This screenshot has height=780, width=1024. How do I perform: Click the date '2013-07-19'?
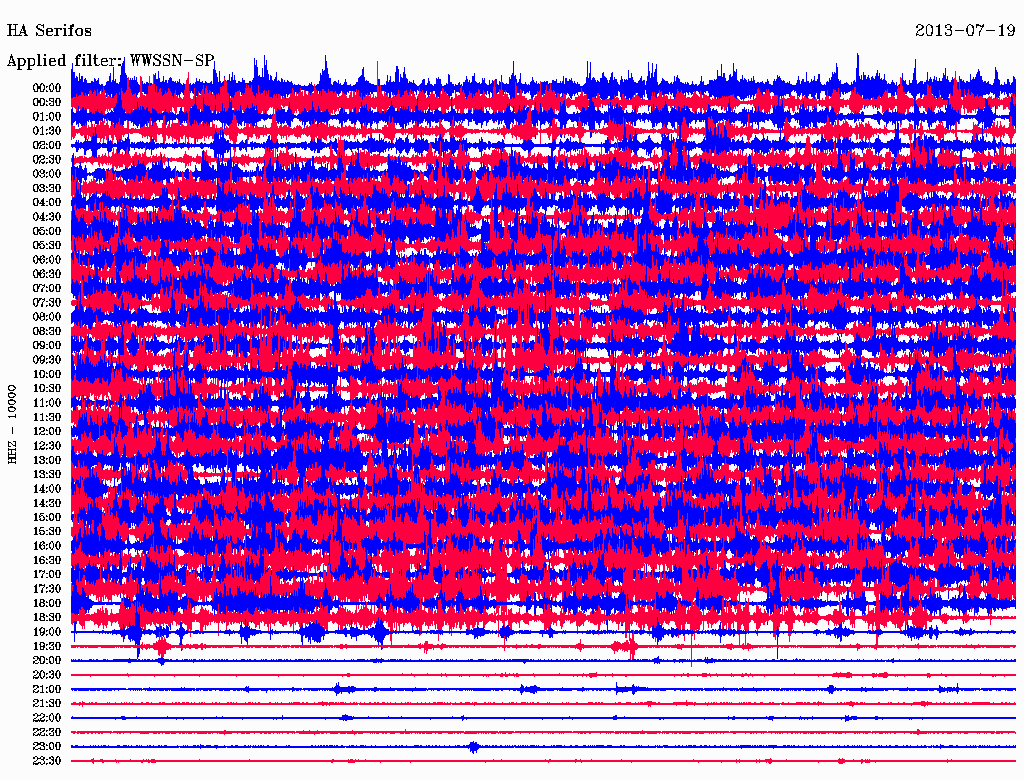coord(965,31)
